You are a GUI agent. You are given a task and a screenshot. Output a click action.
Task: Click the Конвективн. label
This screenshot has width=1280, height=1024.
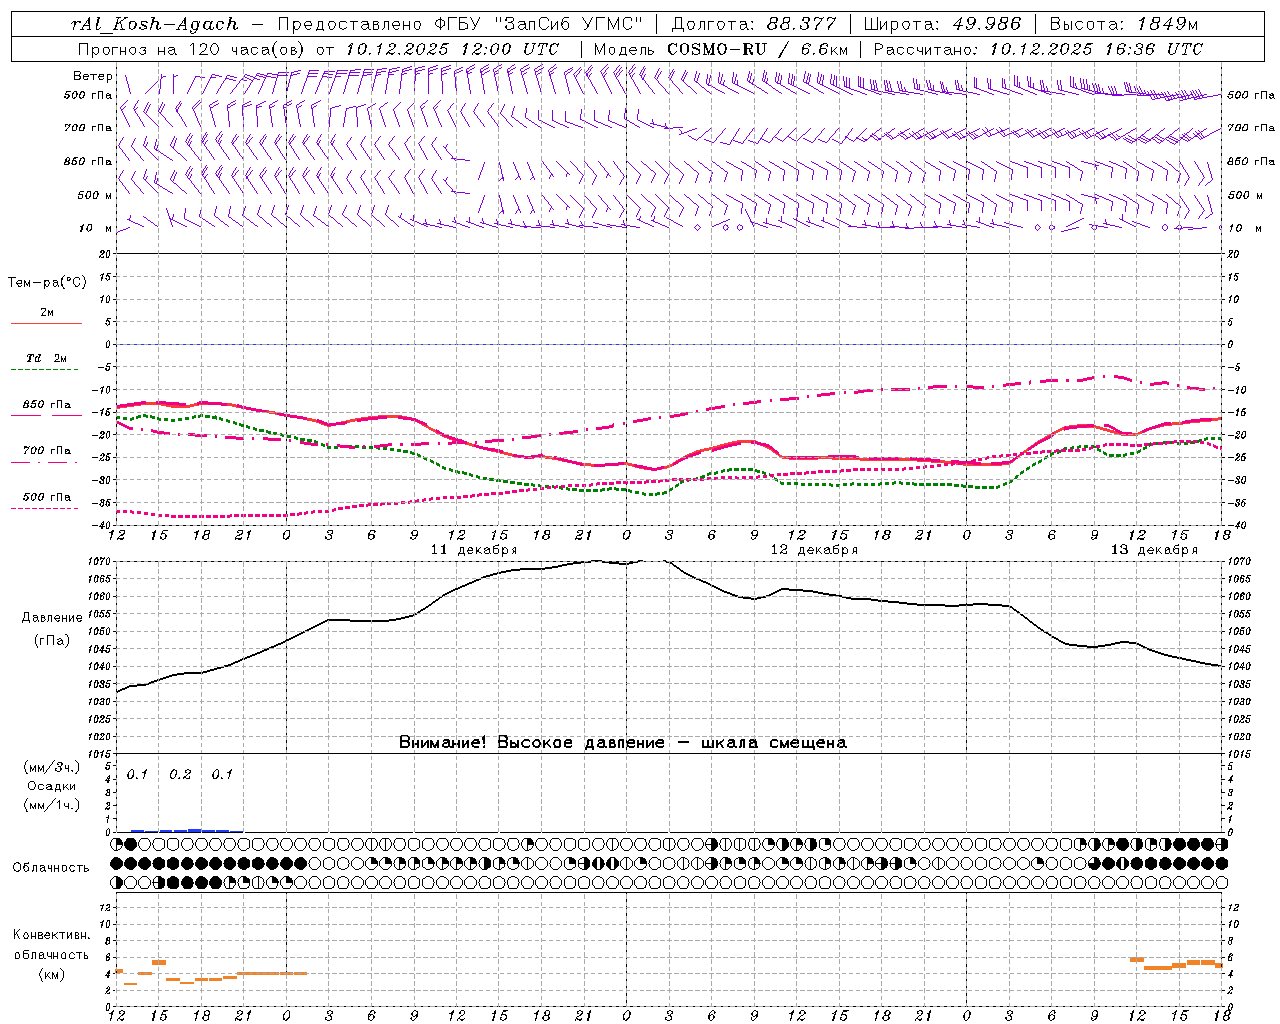pyautogui.click(x=52, y=935)
